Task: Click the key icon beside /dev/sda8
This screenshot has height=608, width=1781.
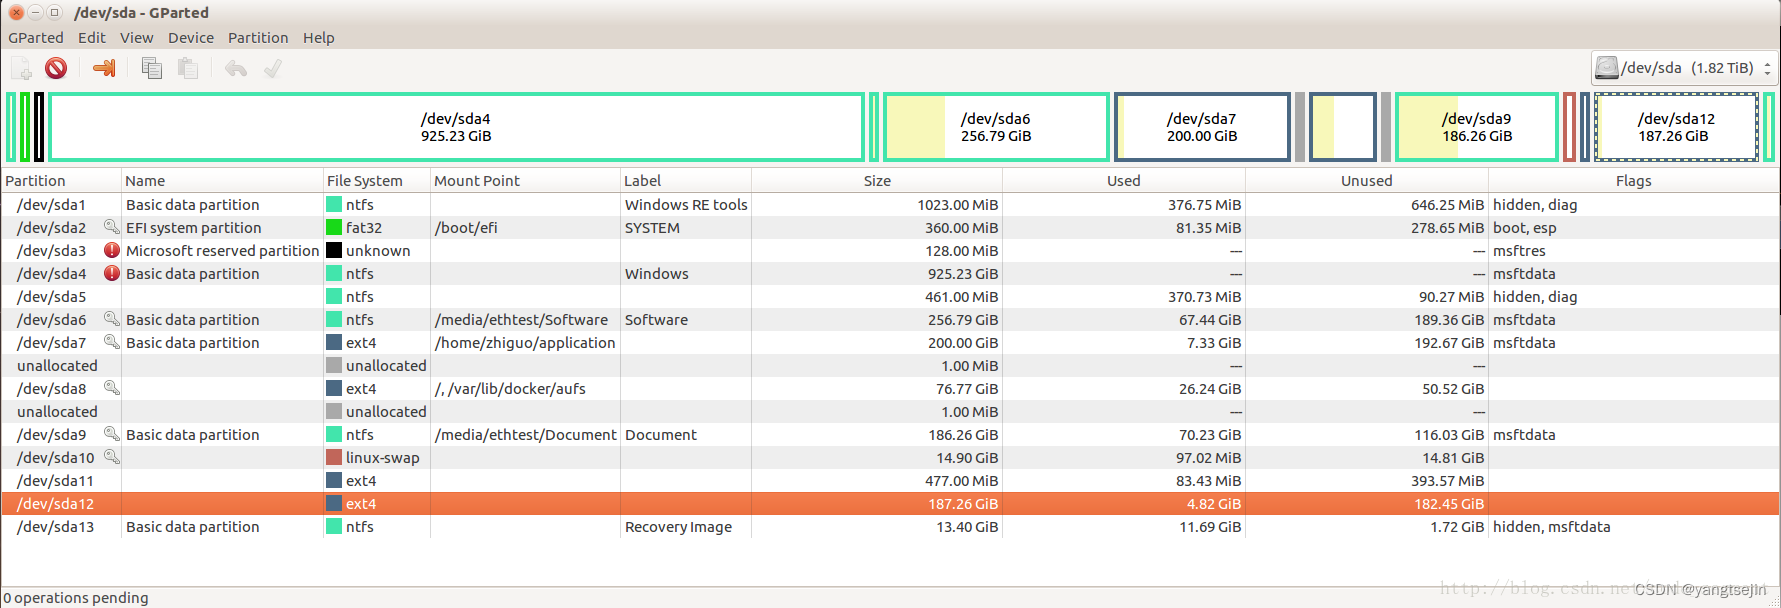Action: coord(112,388)
